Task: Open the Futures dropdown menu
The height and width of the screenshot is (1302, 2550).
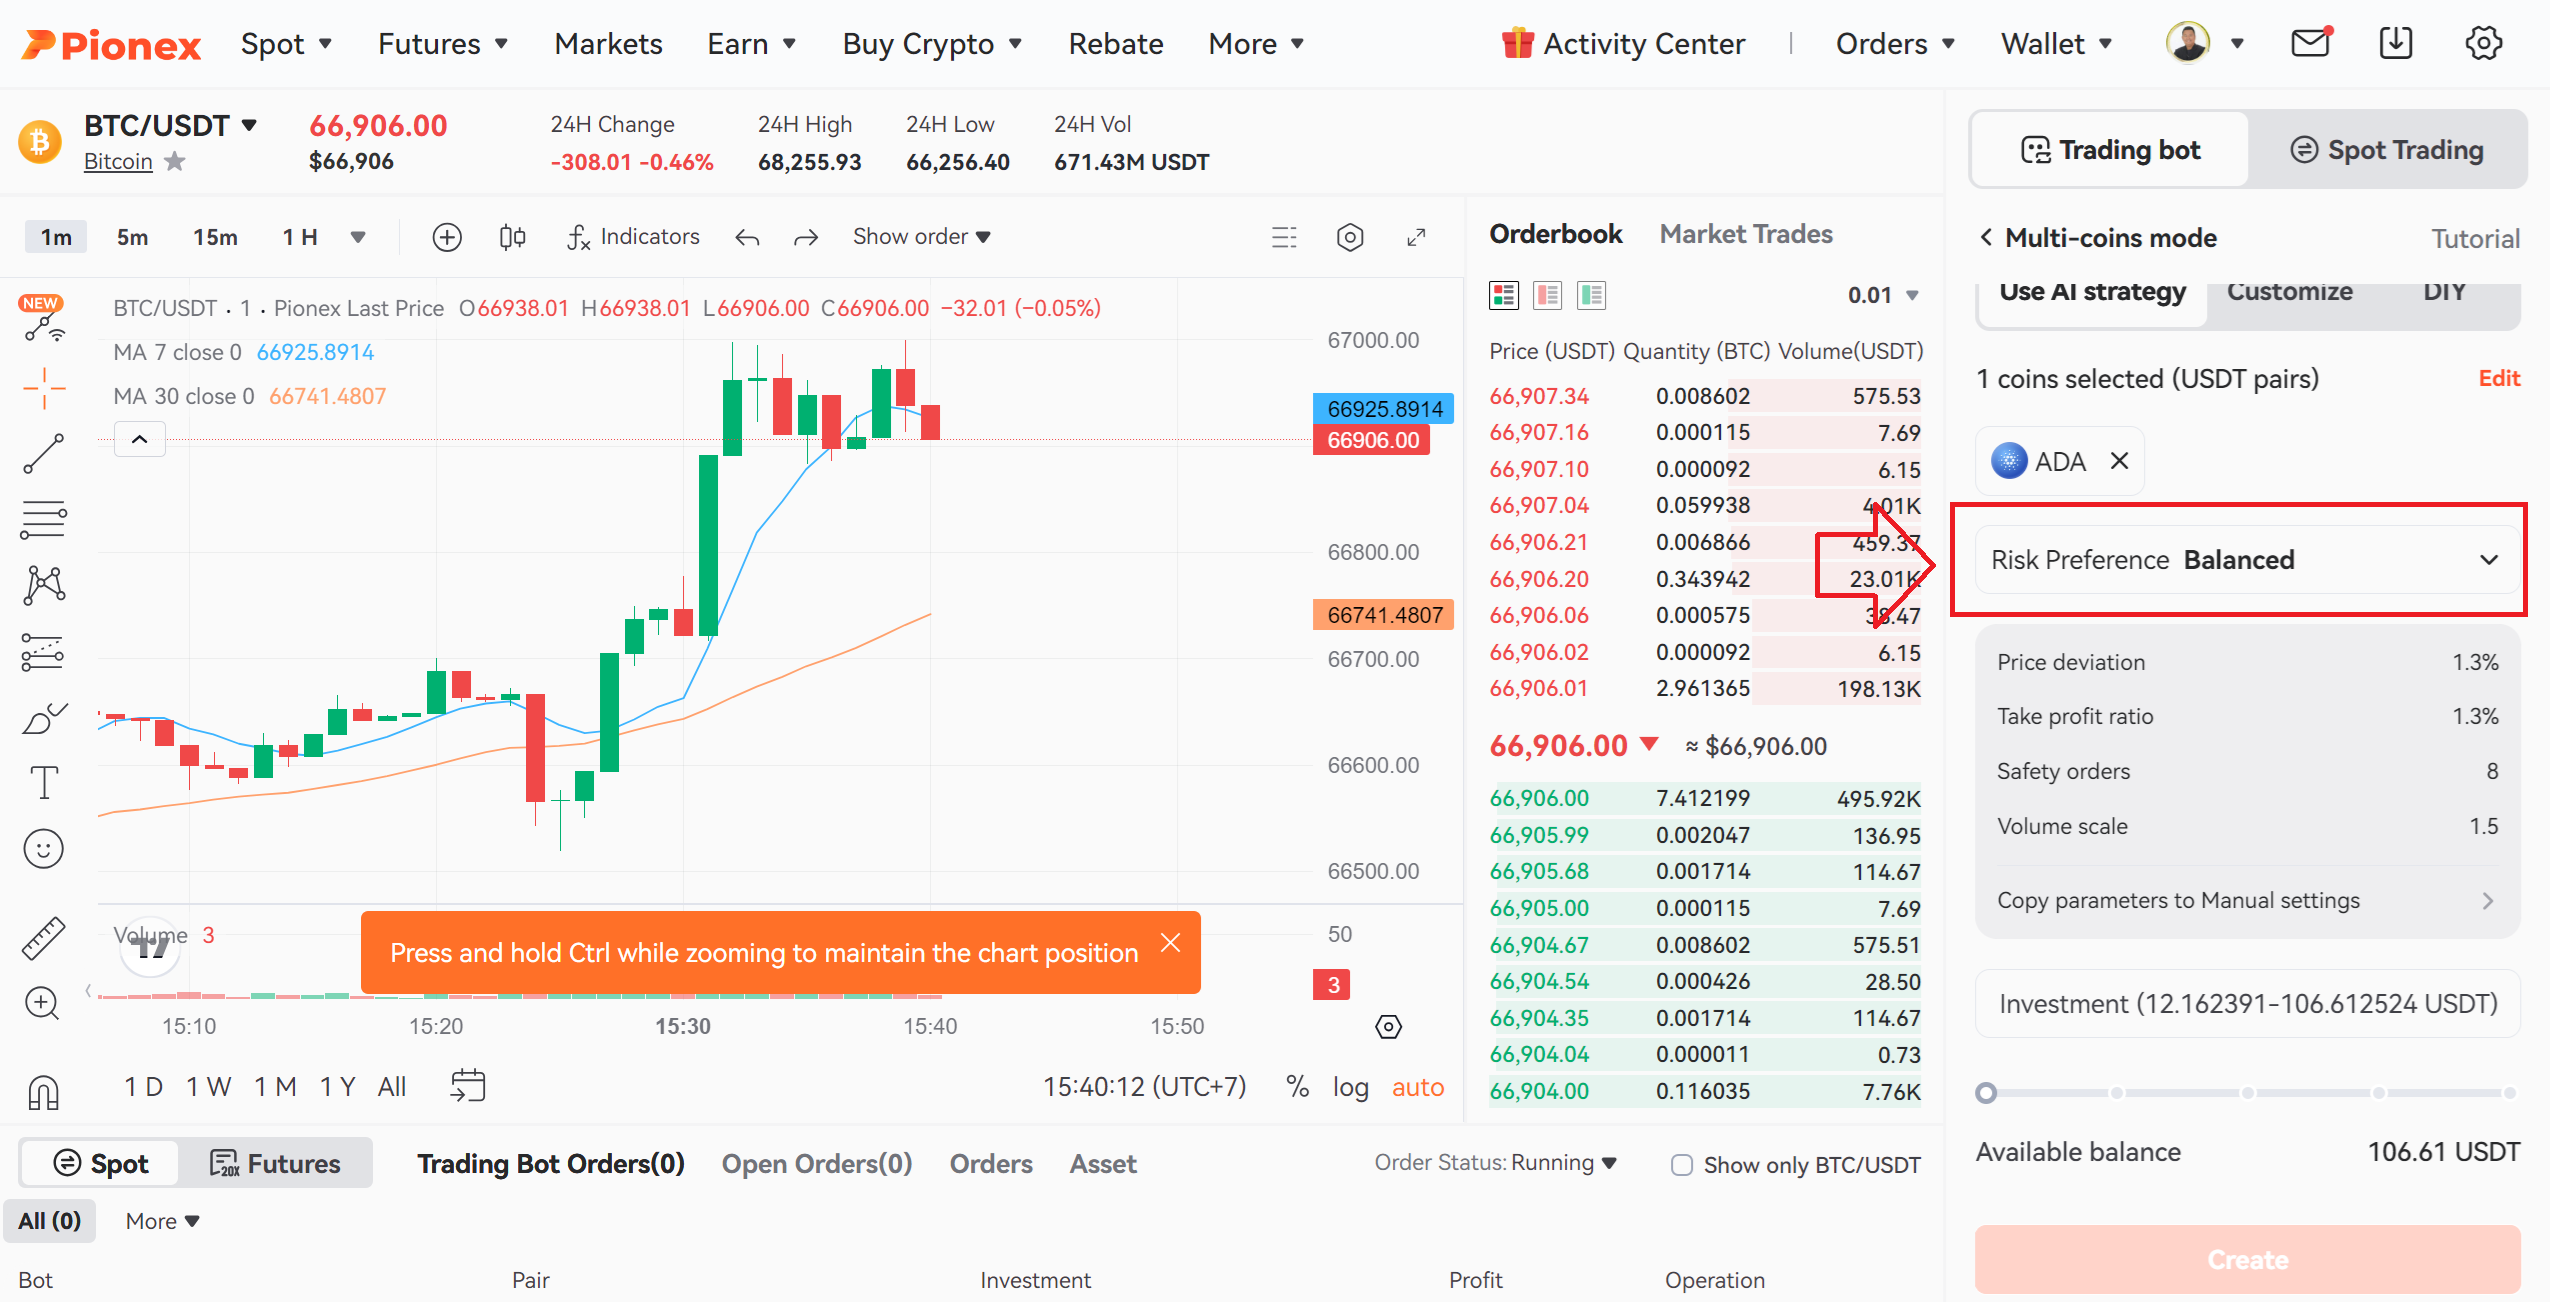Action: tap(443, 44)
